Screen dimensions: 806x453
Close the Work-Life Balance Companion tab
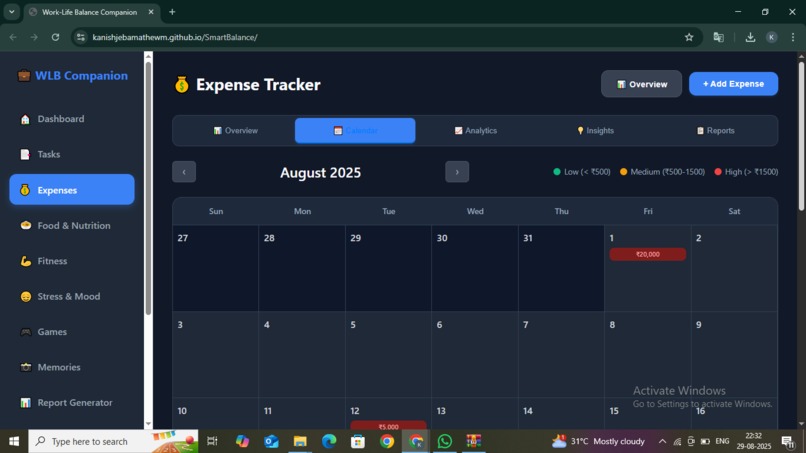(151, 12)
